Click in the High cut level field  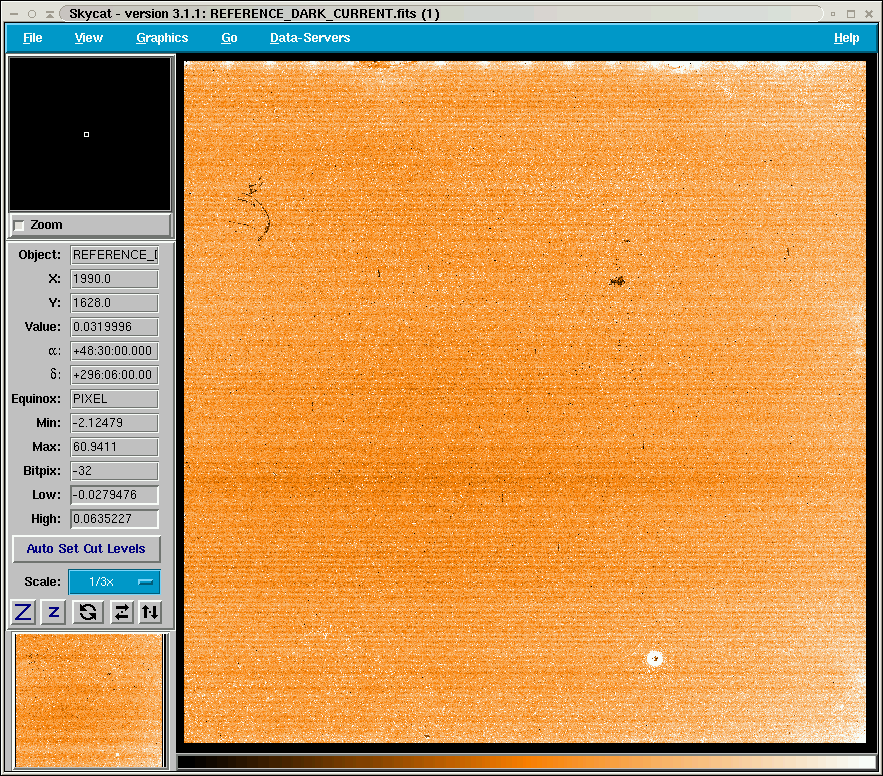(114, 519)
